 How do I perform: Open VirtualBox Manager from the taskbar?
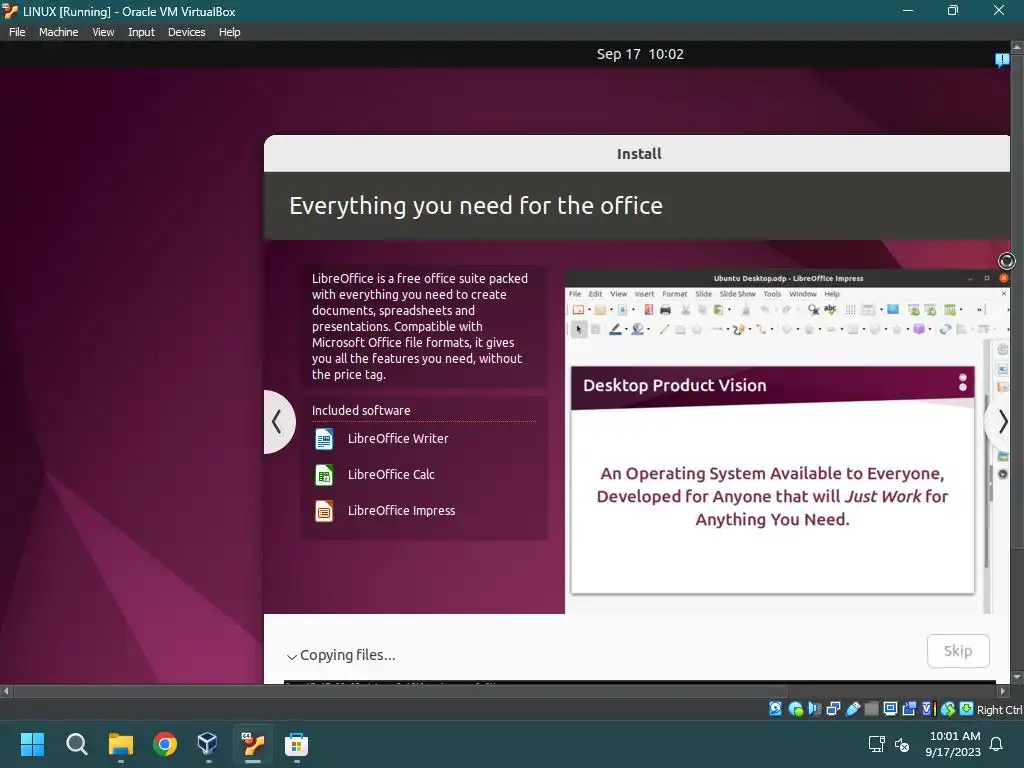click(208, 744)
